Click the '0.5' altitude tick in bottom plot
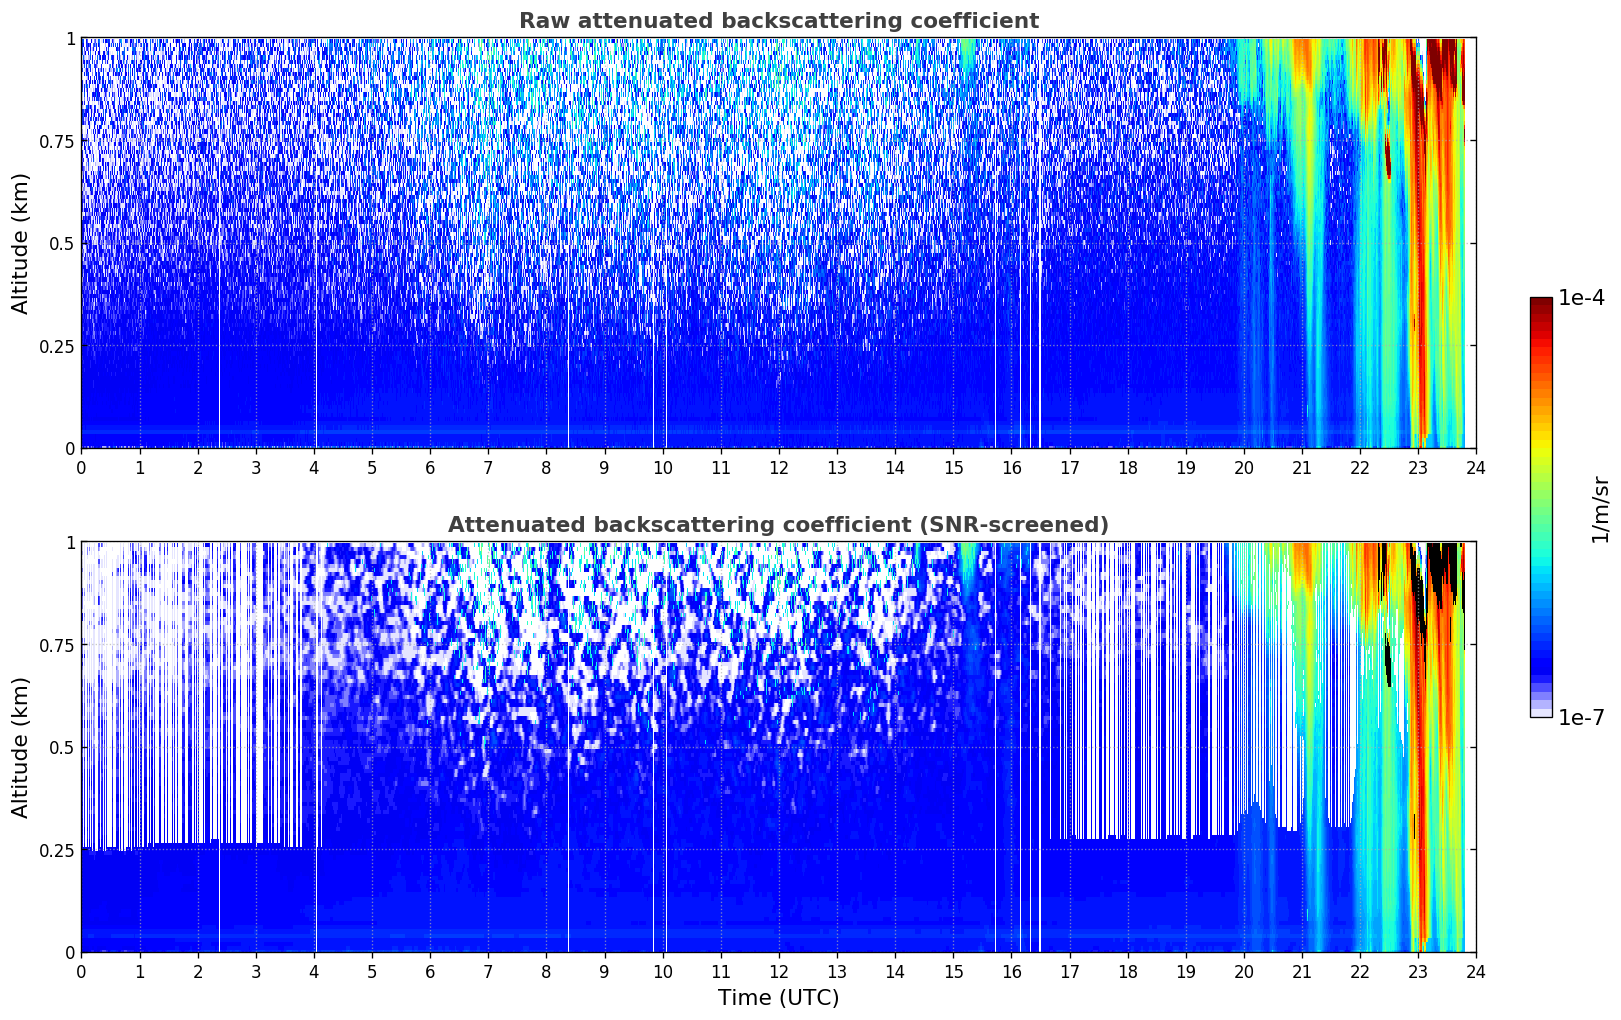 click(x=62, y=747)
